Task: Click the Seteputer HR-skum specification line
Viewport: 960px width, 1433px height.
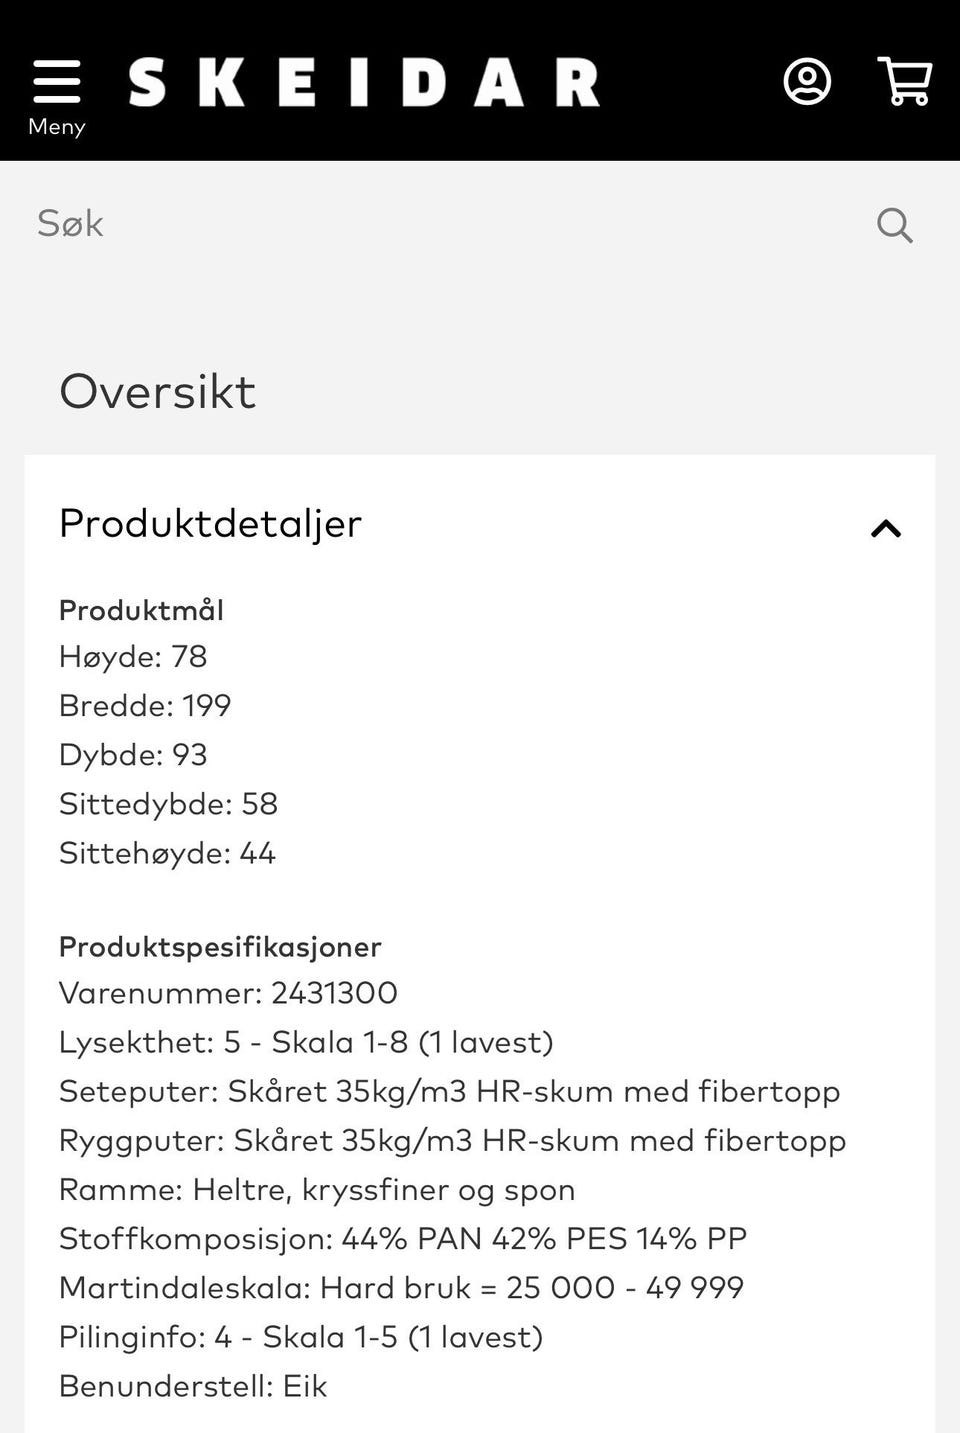Action: coord(449,1092)
